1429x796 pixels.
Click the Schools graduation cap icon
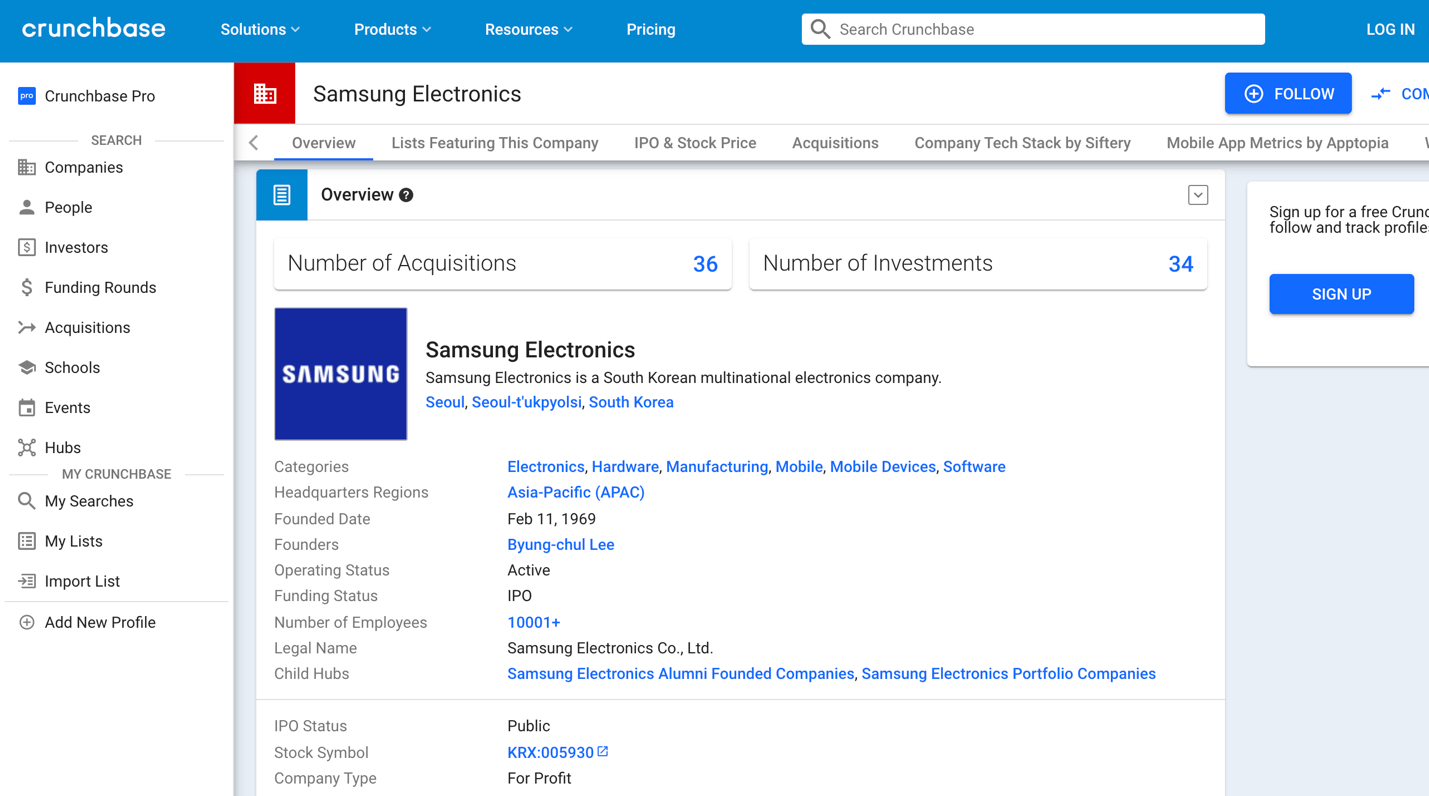tap(27, 368)
